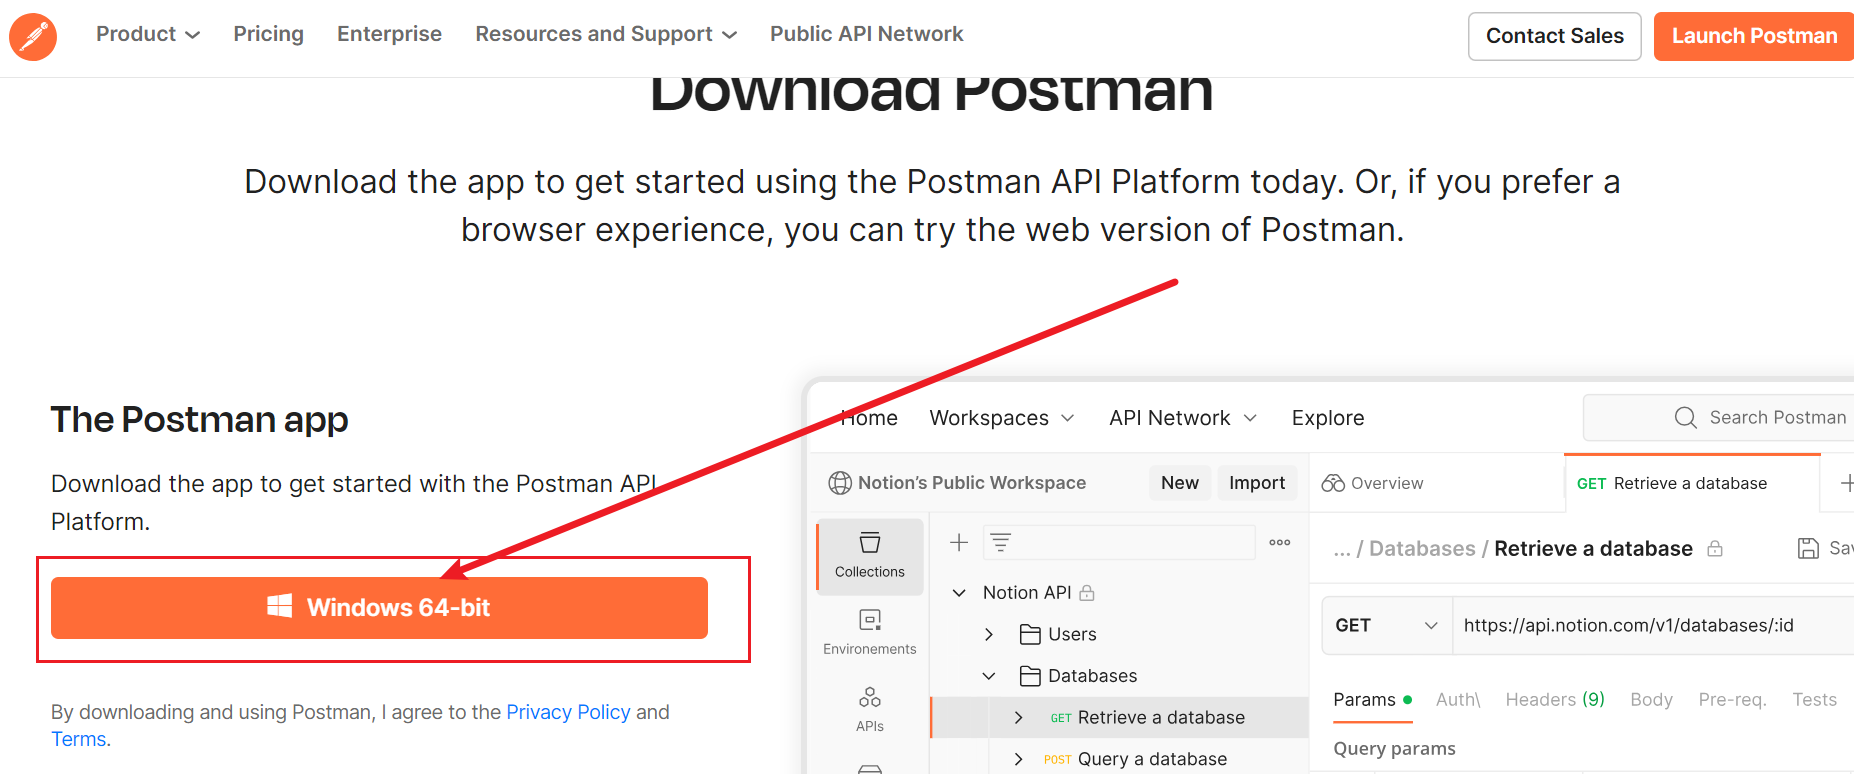Click the request URL field

pyautogui.click(x=1653, y=625)
